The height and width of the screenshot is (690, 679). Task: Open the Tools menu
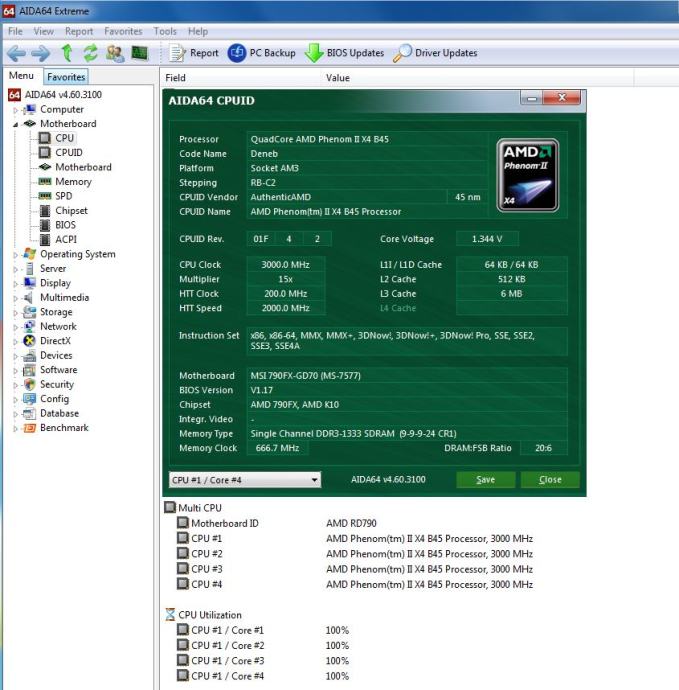(x=165, y=32)
